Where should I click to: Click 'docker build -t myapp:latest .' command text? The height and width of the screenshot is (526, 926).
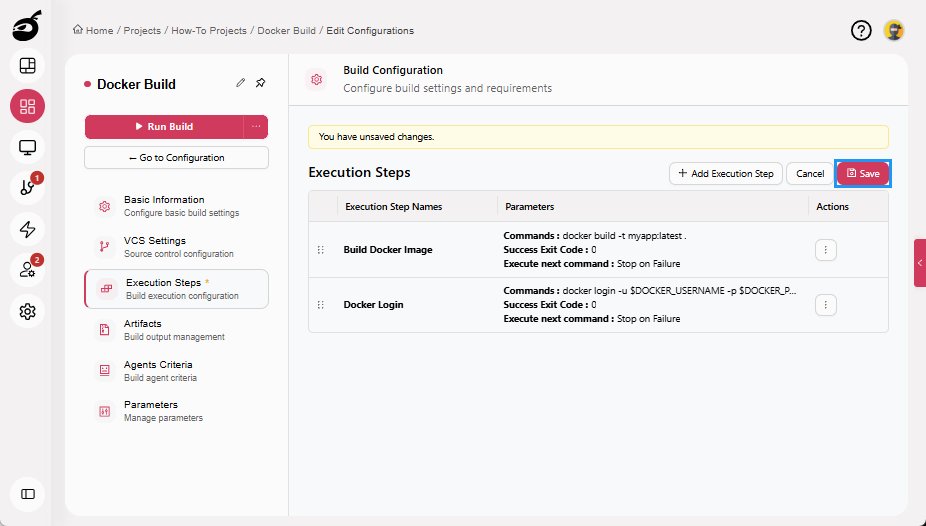pyautogui.click(x=624, y=236)
